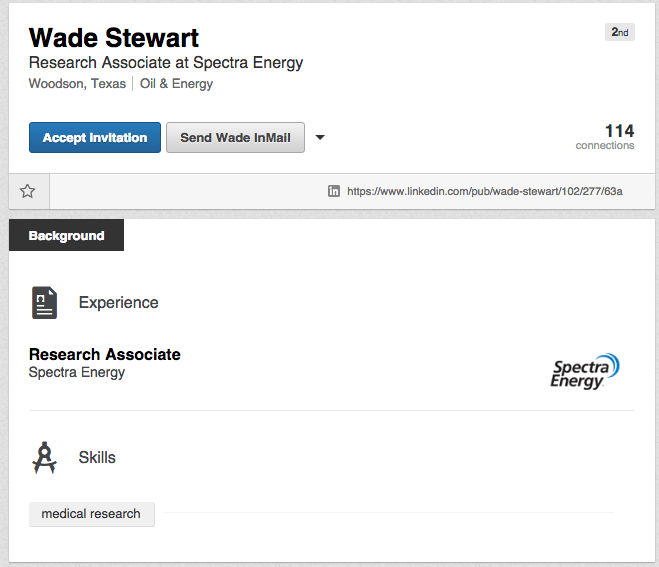The image size is (659, 567).
Task: Click the star save-profile icon
Action: coord(28,191)
